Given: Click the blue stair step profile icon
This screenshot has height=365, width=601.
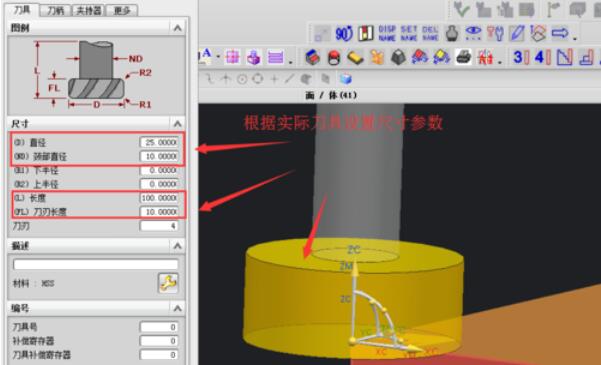Looking at the screenshot, I should [x=586, y=57].
